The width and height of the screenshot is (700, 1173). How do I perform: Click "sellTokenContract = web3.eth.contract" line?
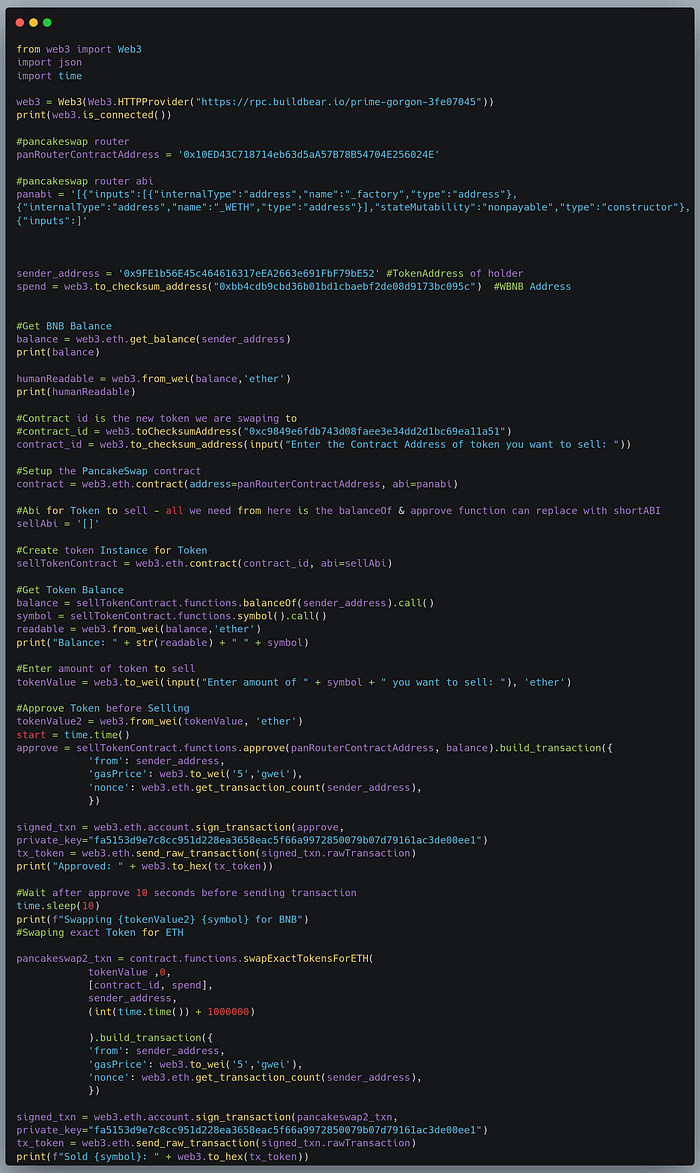[204, 564]
